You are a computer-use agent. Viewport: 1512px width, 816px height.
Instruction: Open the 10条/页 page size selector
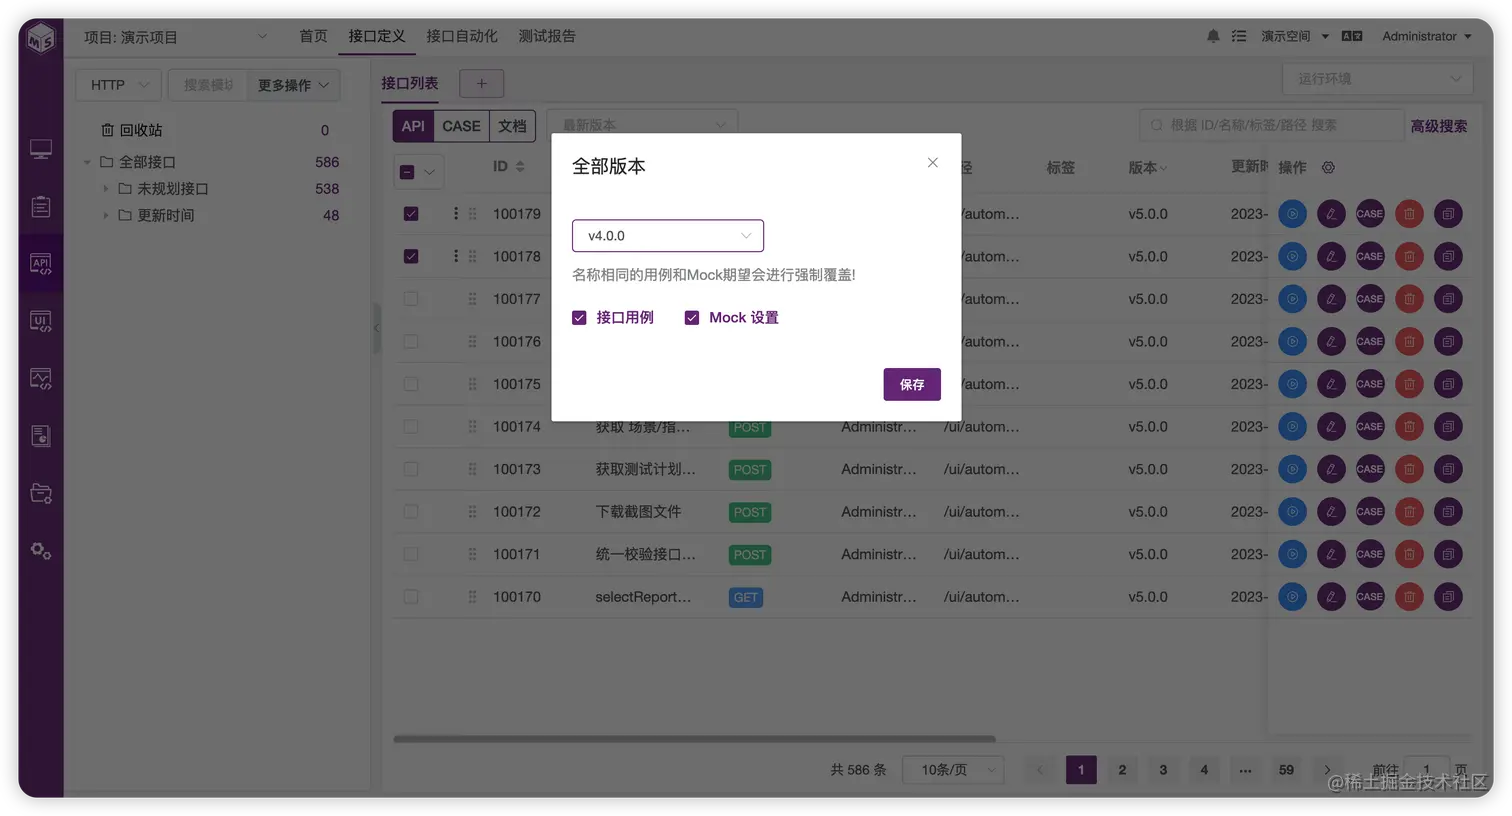(x=952, y=769)
